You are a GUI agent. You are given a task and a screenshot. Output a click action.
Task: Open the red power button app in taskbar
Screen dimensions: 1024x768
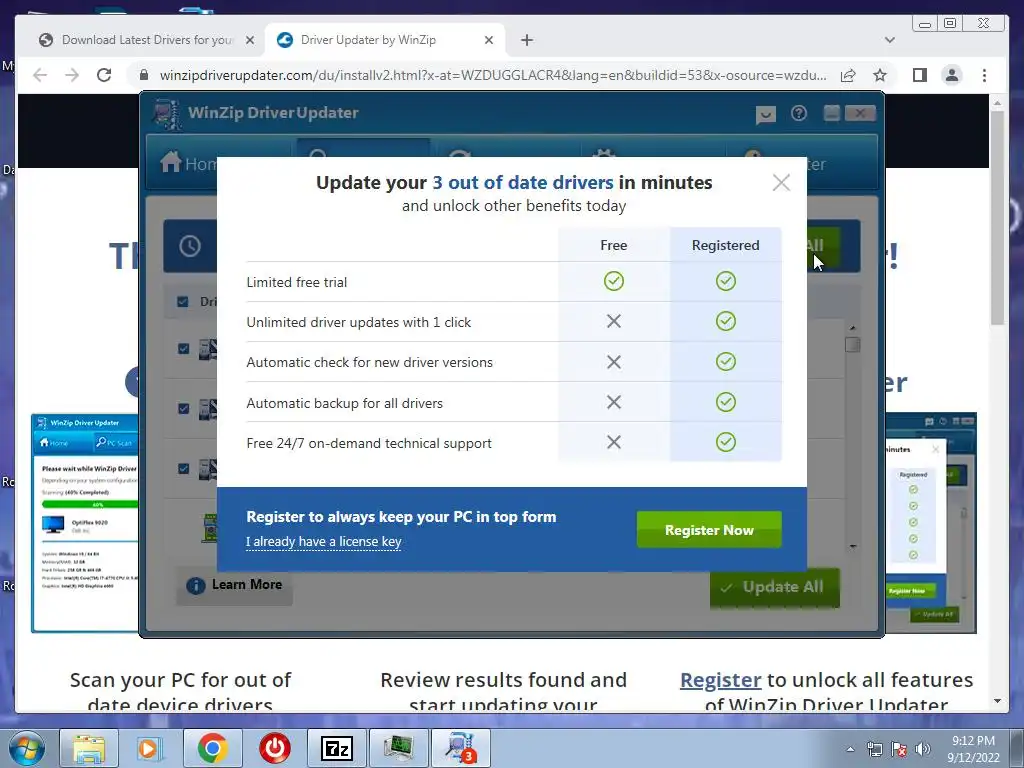pyautogui.click(x=274, y=748)
